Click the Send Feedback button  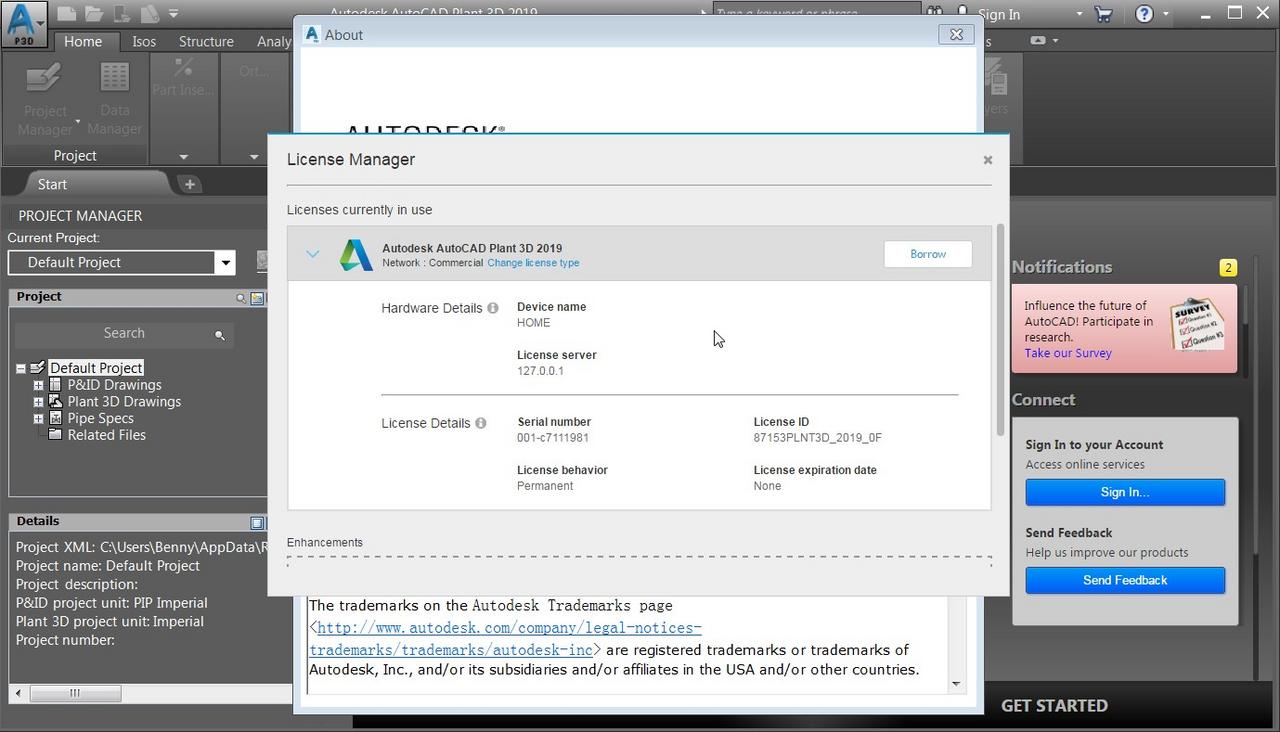1125,580
